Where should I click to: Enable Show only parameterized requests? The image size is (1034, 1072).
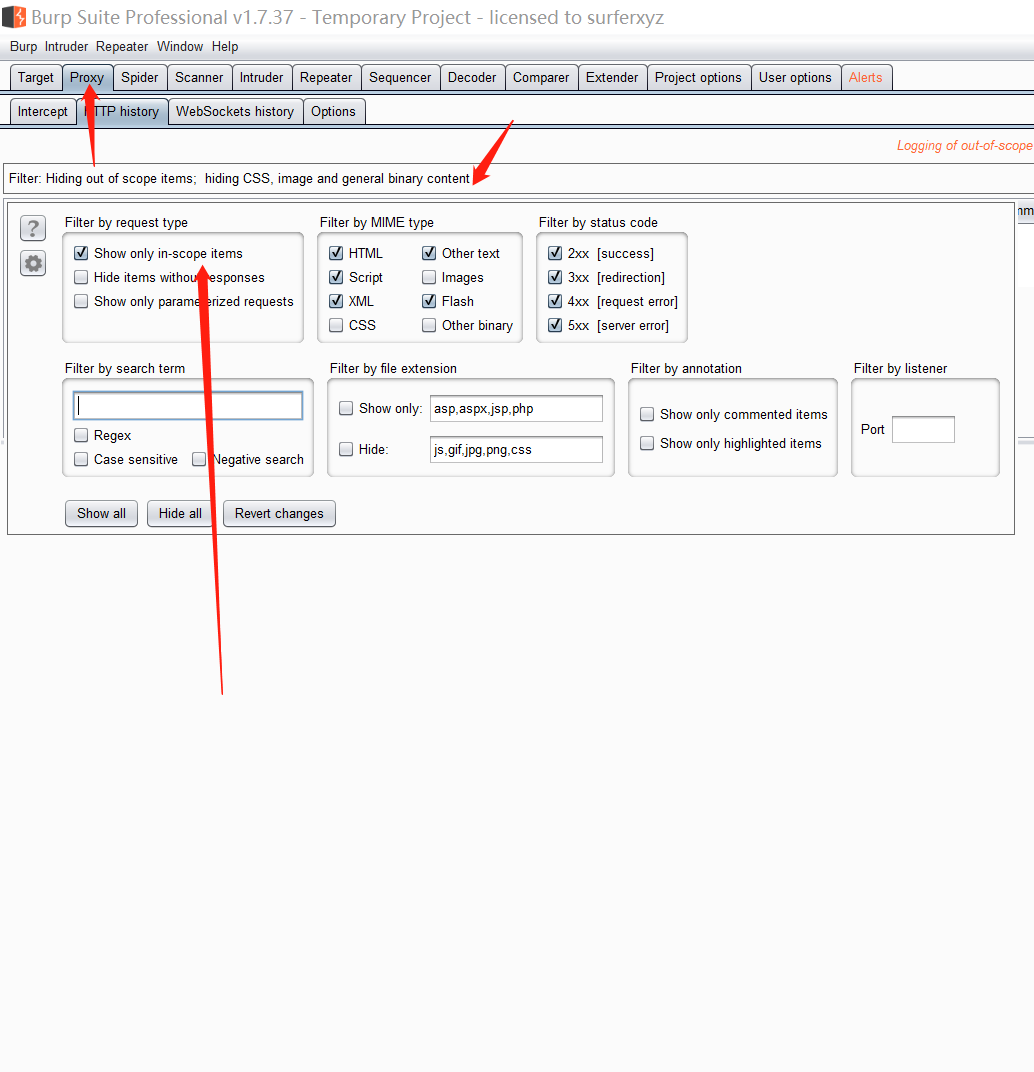(81, 301)
